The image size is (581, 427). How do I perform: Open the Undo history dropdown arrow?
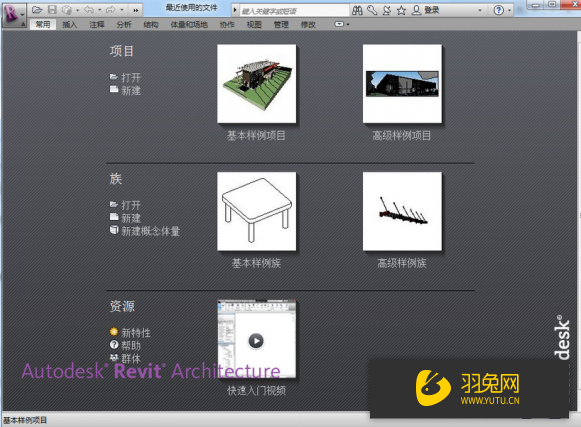click(100, 10)
